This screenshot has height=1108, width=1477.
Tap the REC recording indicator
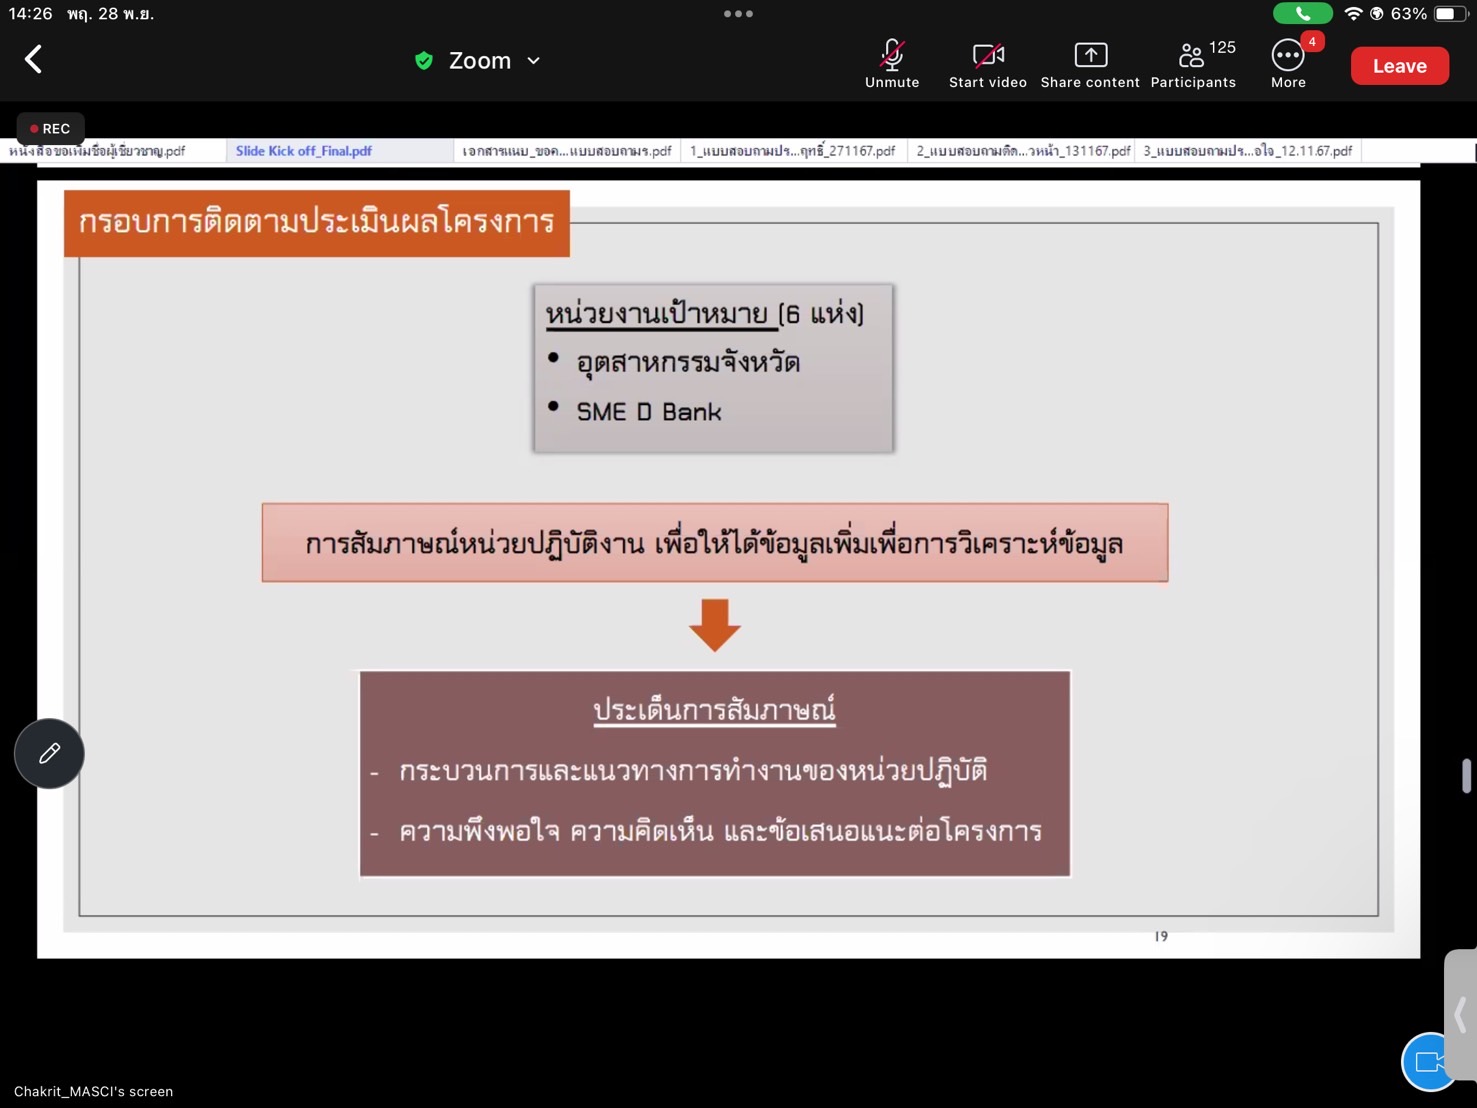50,128
